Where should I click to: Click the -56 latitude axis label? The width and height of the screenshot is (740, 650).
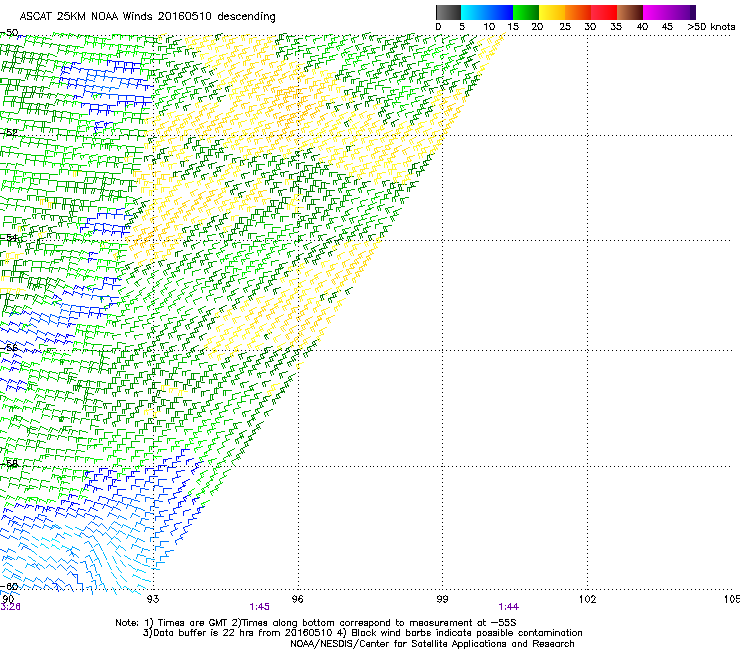coord(9,348)
